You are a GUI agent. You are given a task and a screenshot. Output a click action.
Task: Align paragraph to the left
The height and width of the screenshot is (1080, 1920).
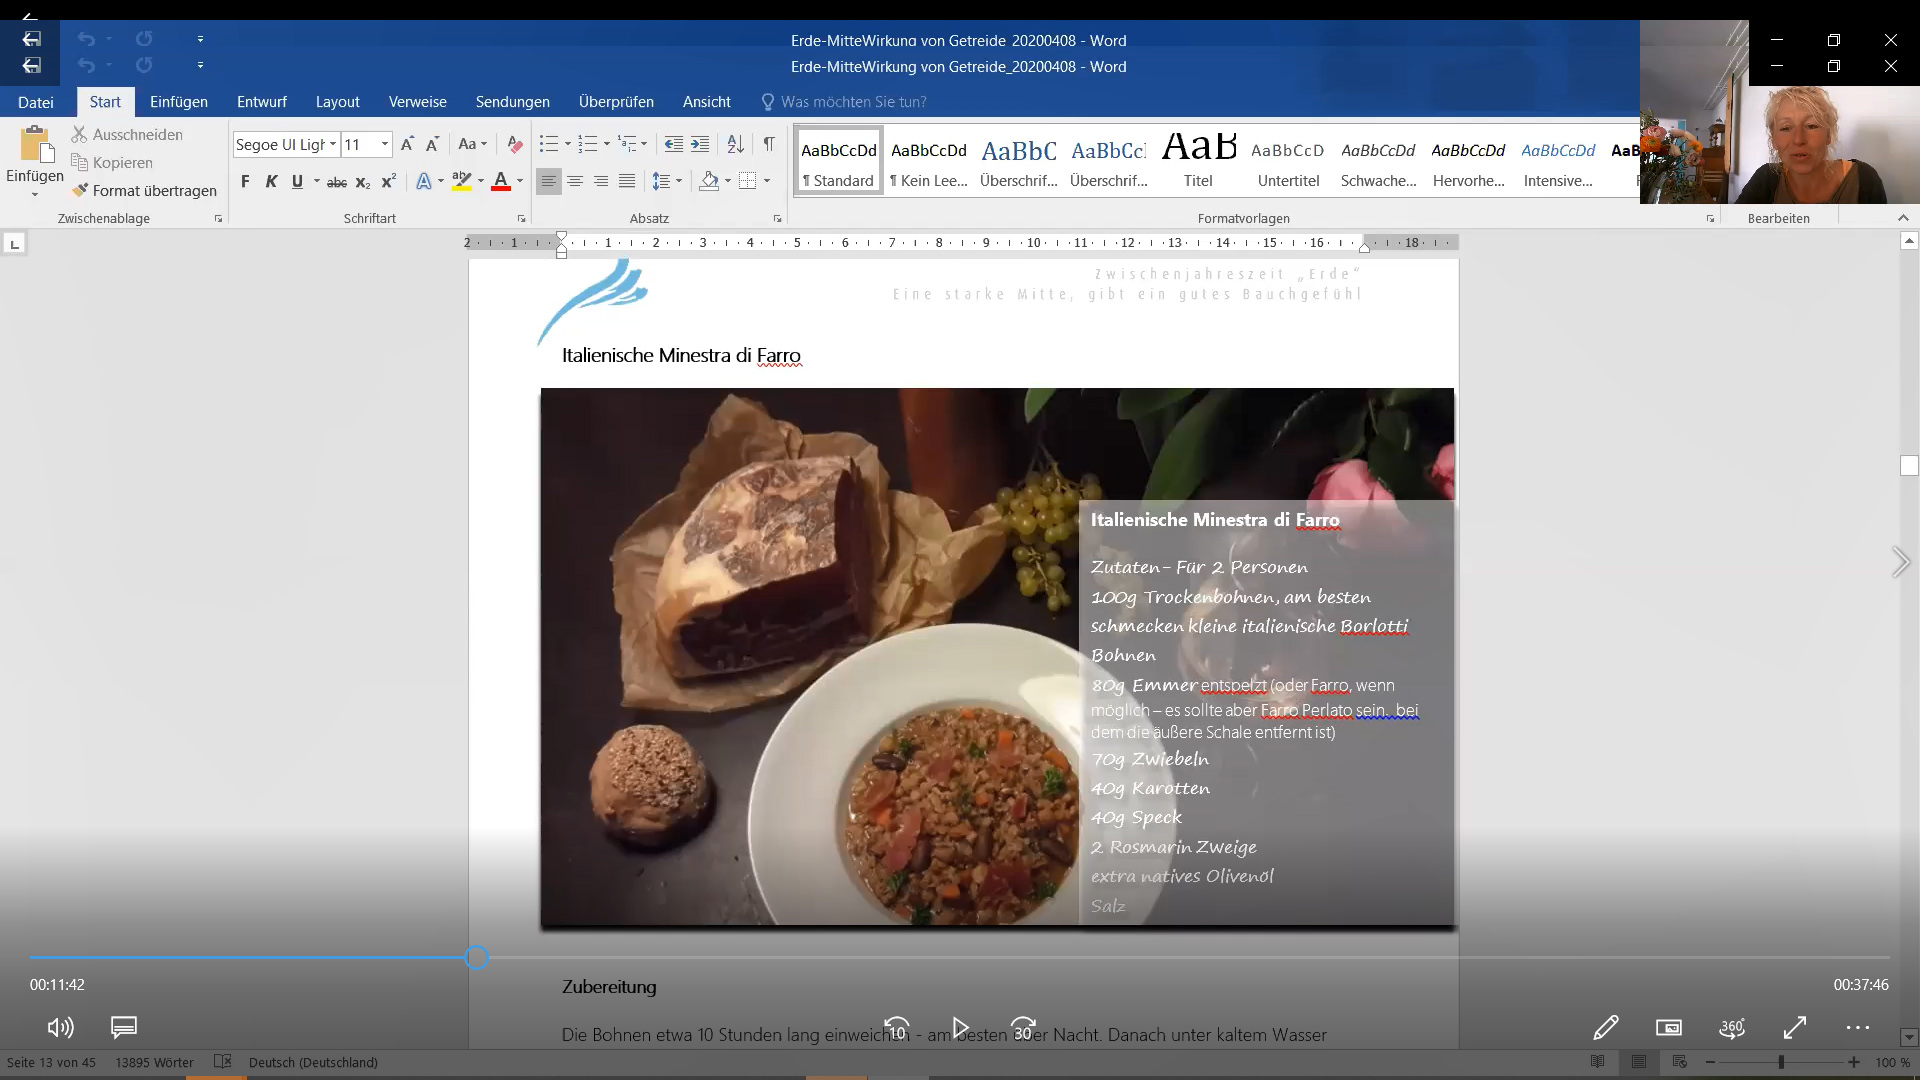click(549, 181)
